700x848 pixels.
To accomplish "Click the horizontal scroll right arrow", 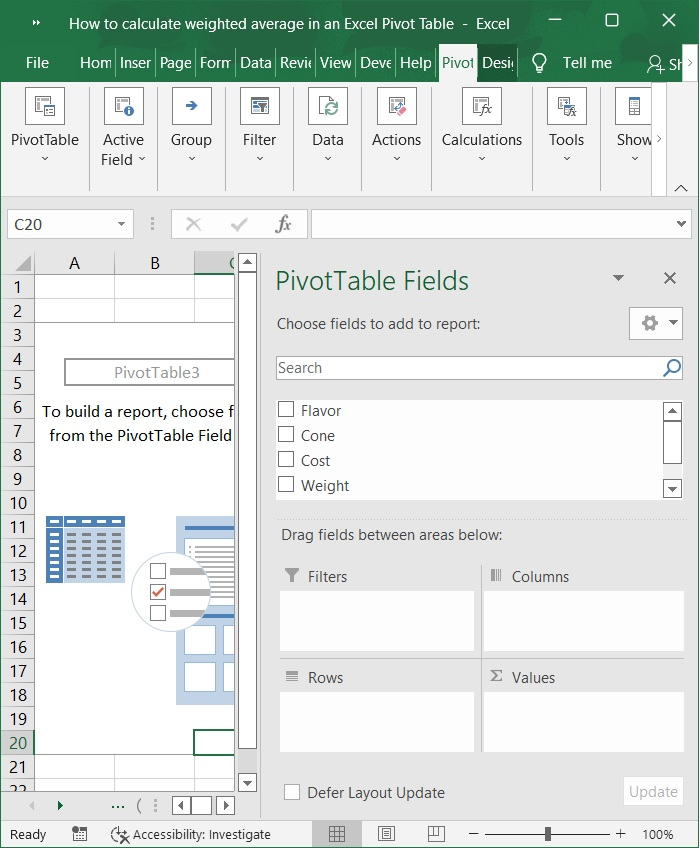I will [x=226, y=806].
